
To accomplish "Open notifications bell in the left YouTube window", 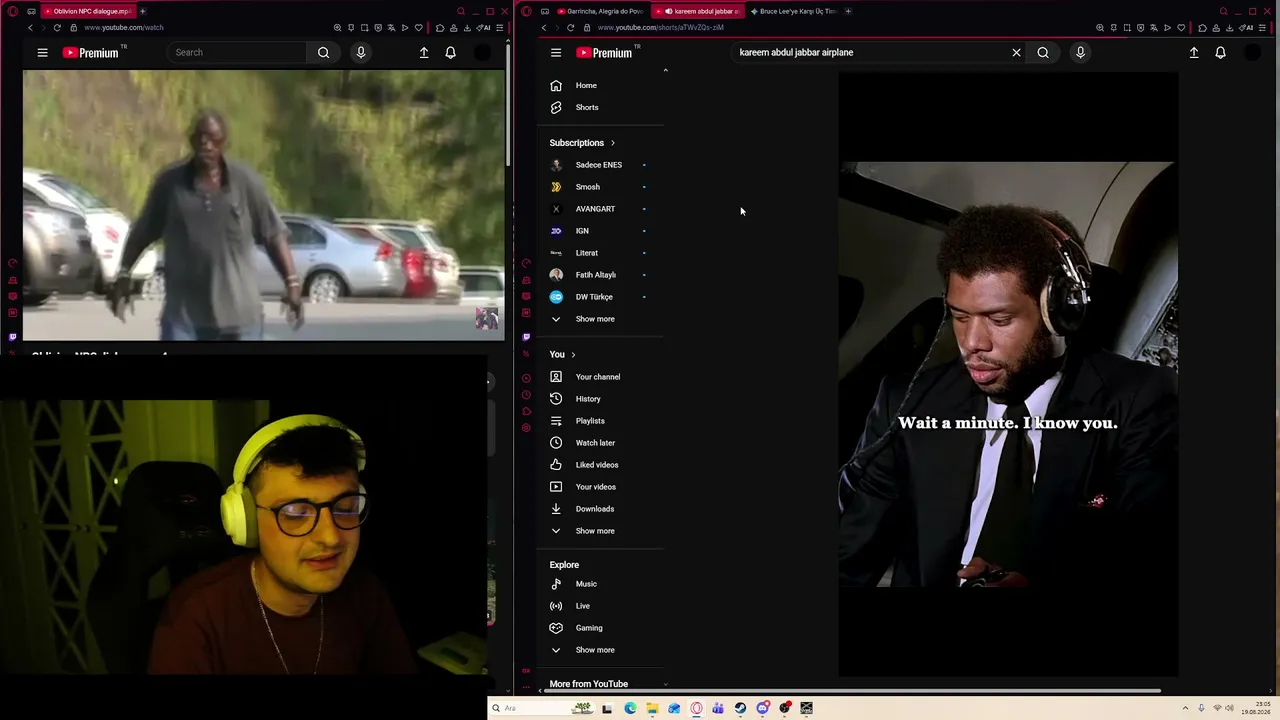I will point(450,52).
